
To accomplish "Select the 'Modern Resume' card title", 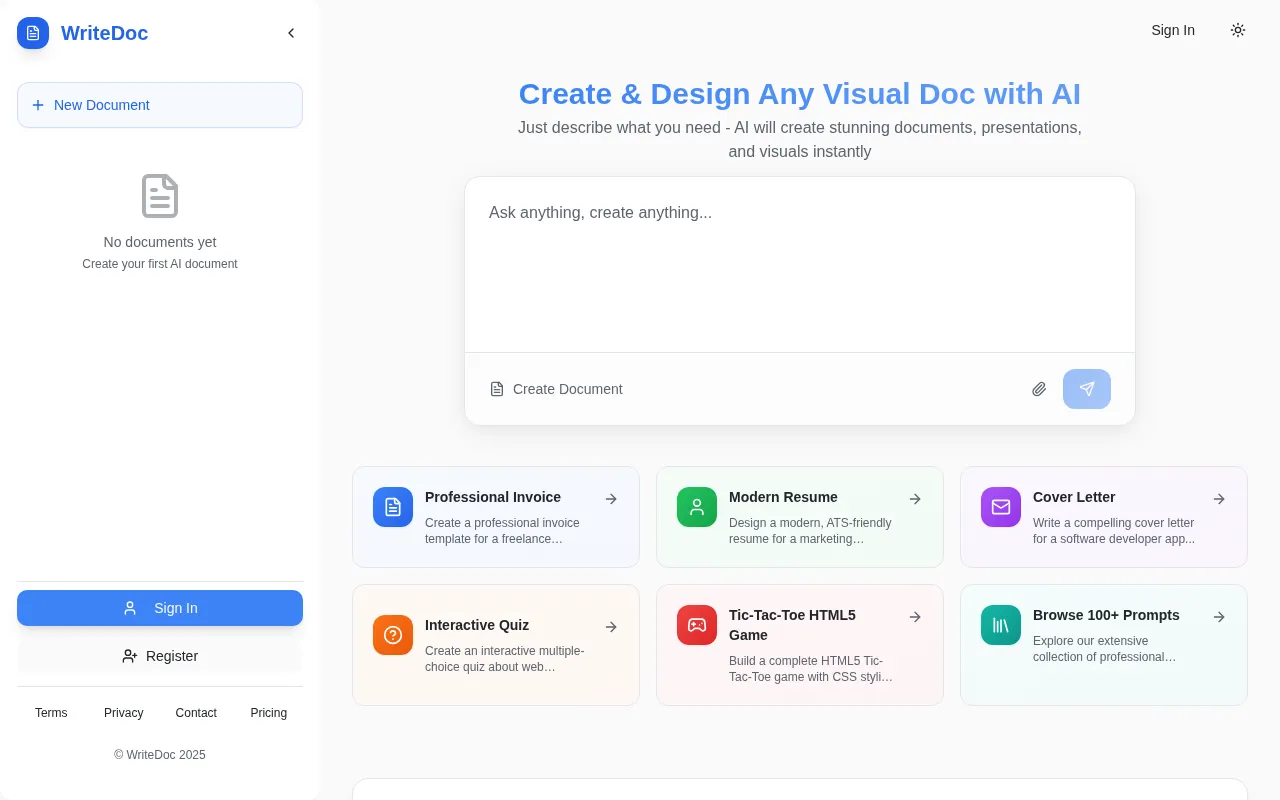I will pos(783,497).
